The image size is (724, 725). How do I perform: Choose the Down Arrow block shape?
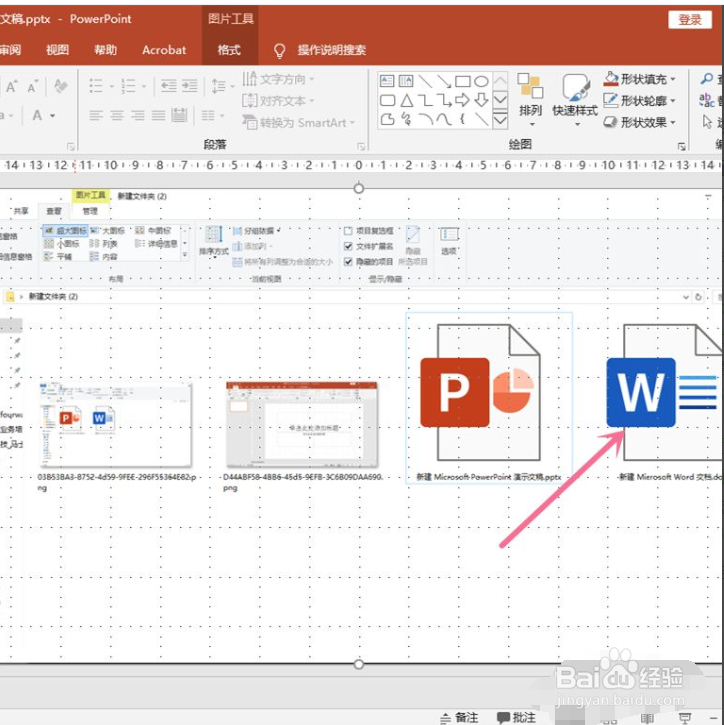(x=481, y=100)
